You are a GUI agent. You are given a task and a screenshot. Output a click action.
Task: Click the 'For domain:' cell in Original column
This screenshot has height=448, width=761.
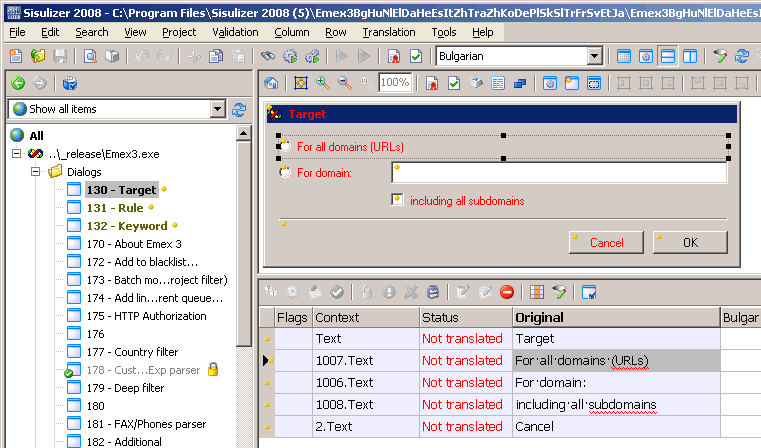[616, 382]
